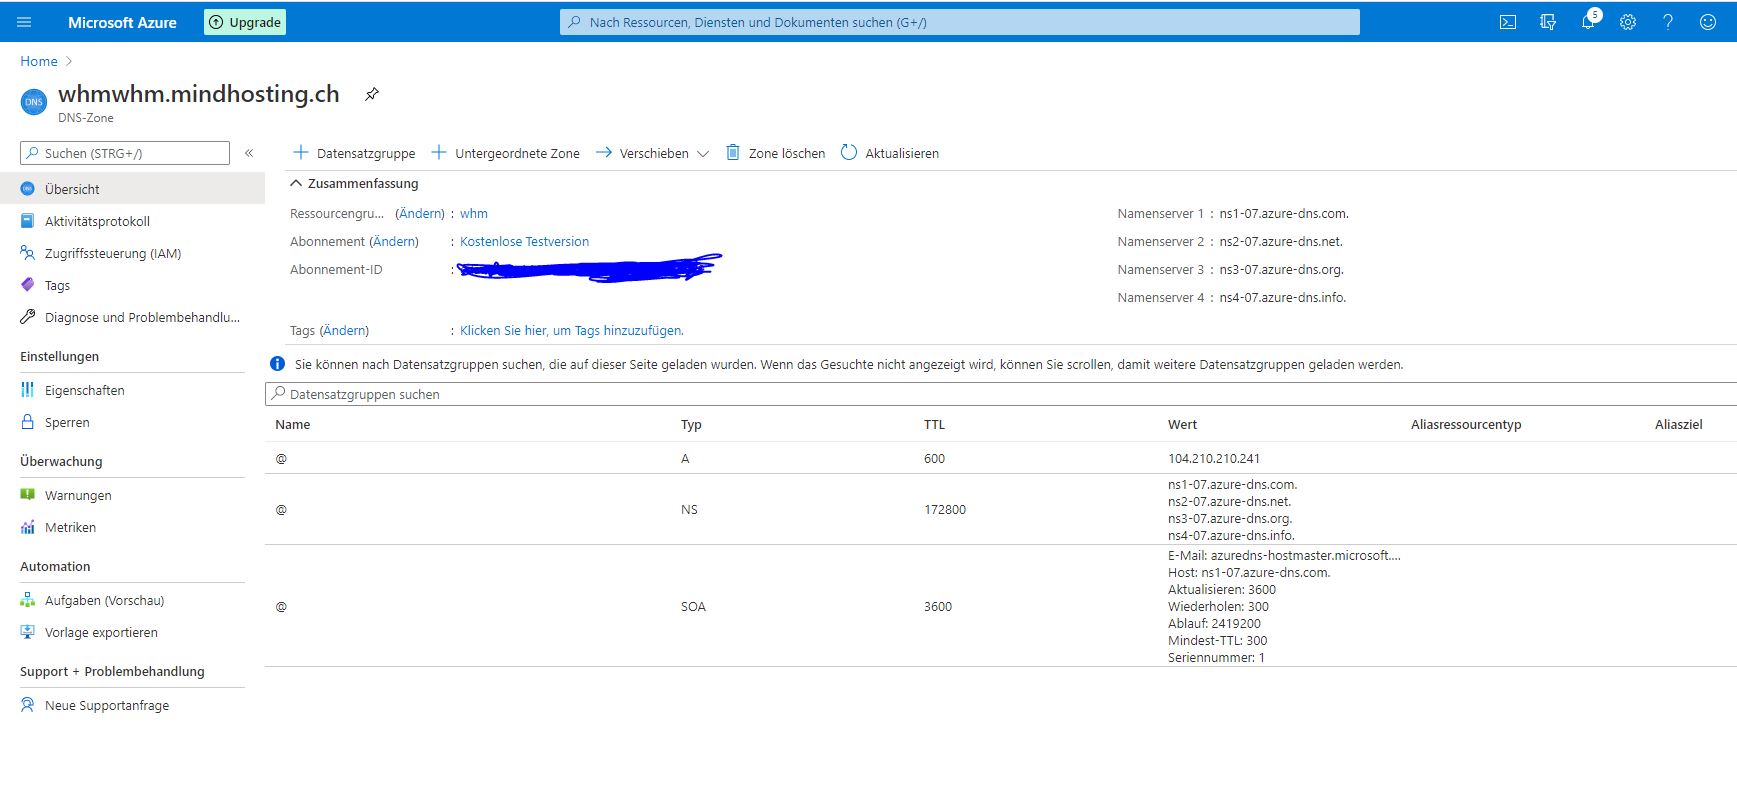This screenshot has height=800, width=1737.
Task: Collapse the Zusammenfassung section
Action: (354, 184)
